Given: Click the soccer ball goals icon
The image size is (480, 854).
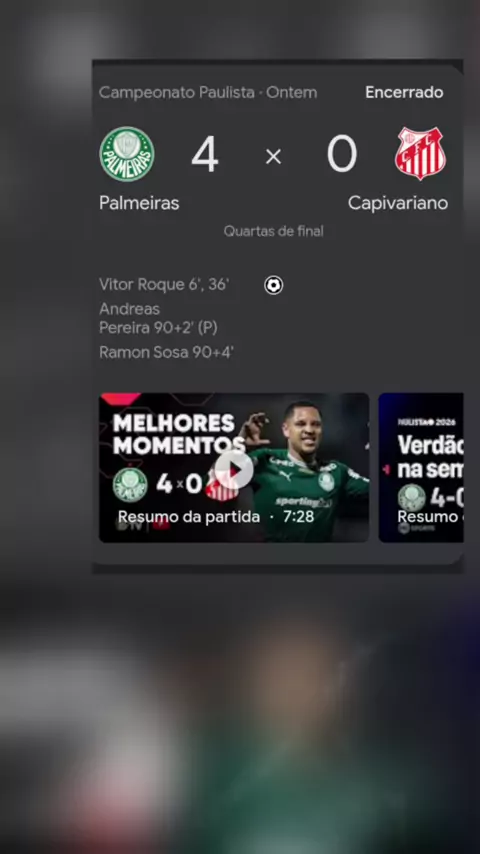Looking at the screenshot, I should click(274, 285).
